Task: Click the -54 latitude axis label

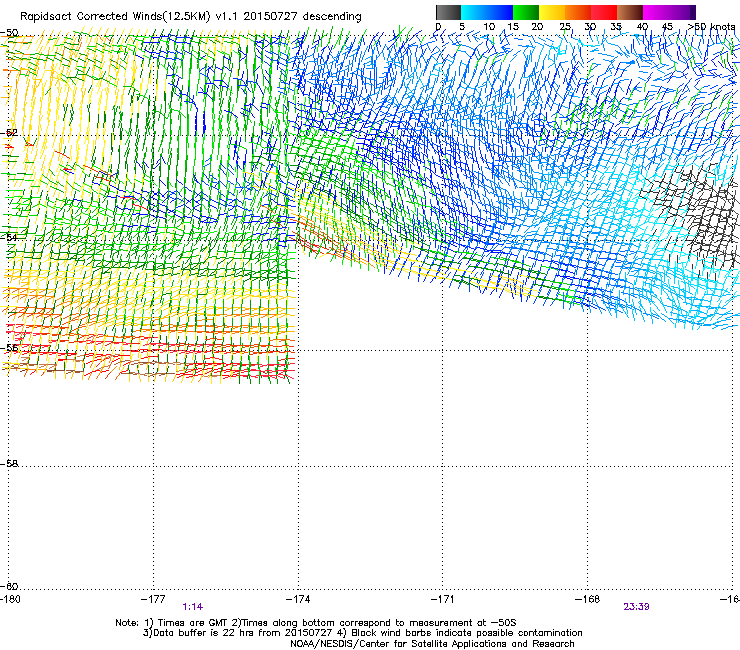Action: (9, 237)
